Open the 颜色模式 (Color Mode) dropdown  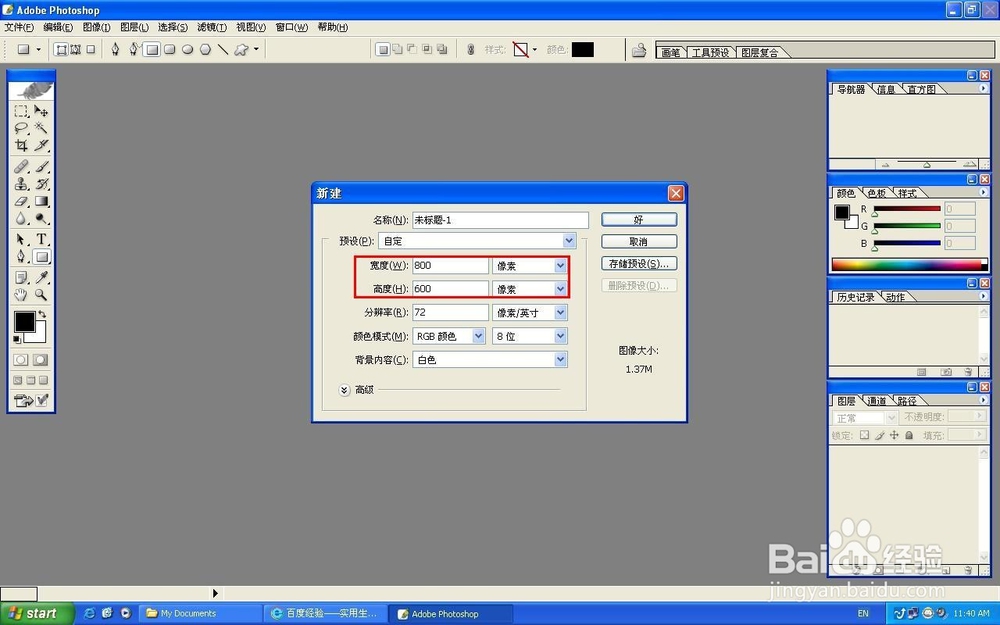tap(476, 335)
